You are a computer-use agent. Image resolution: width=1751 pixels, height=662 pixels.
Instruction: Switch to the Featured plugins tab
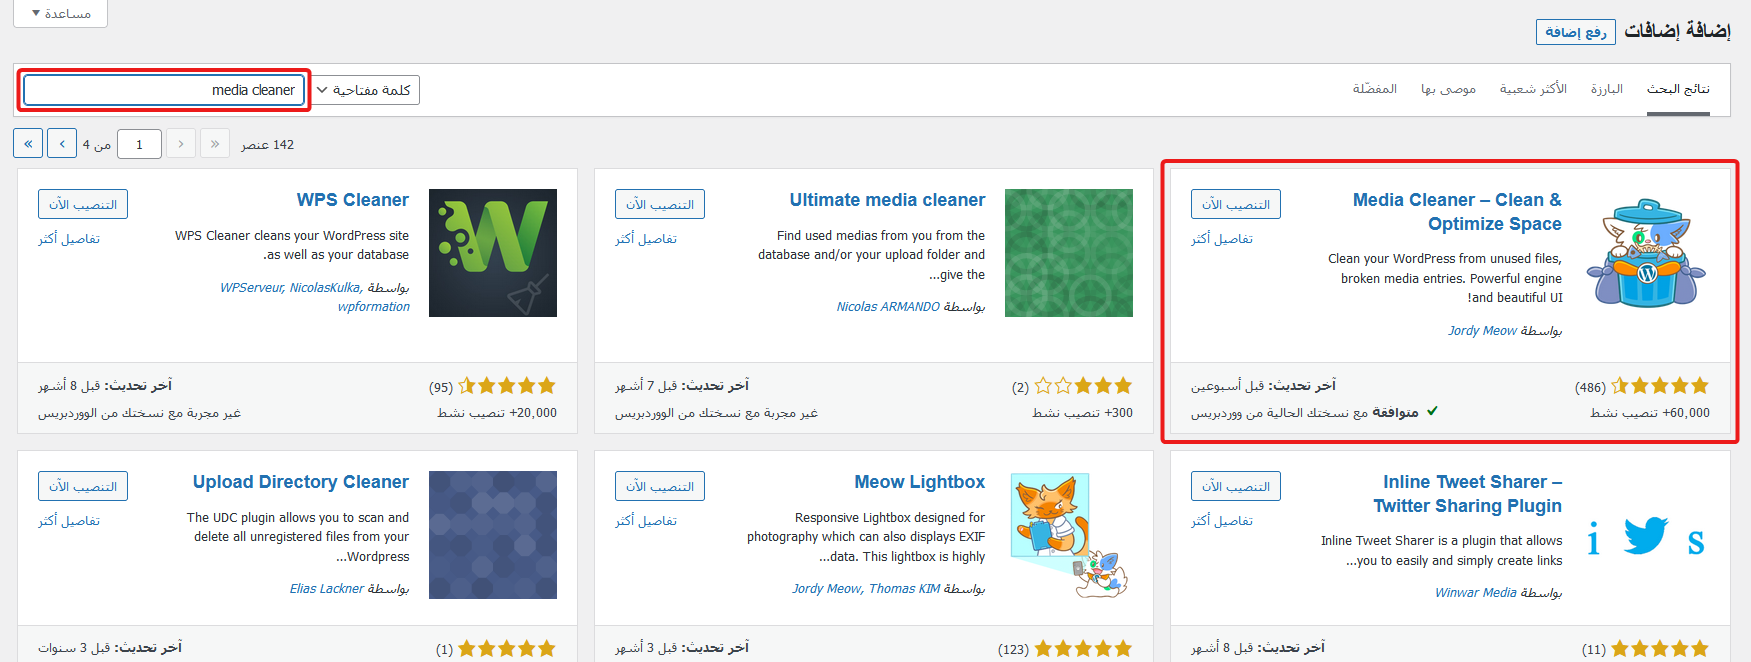[1606, 89]
